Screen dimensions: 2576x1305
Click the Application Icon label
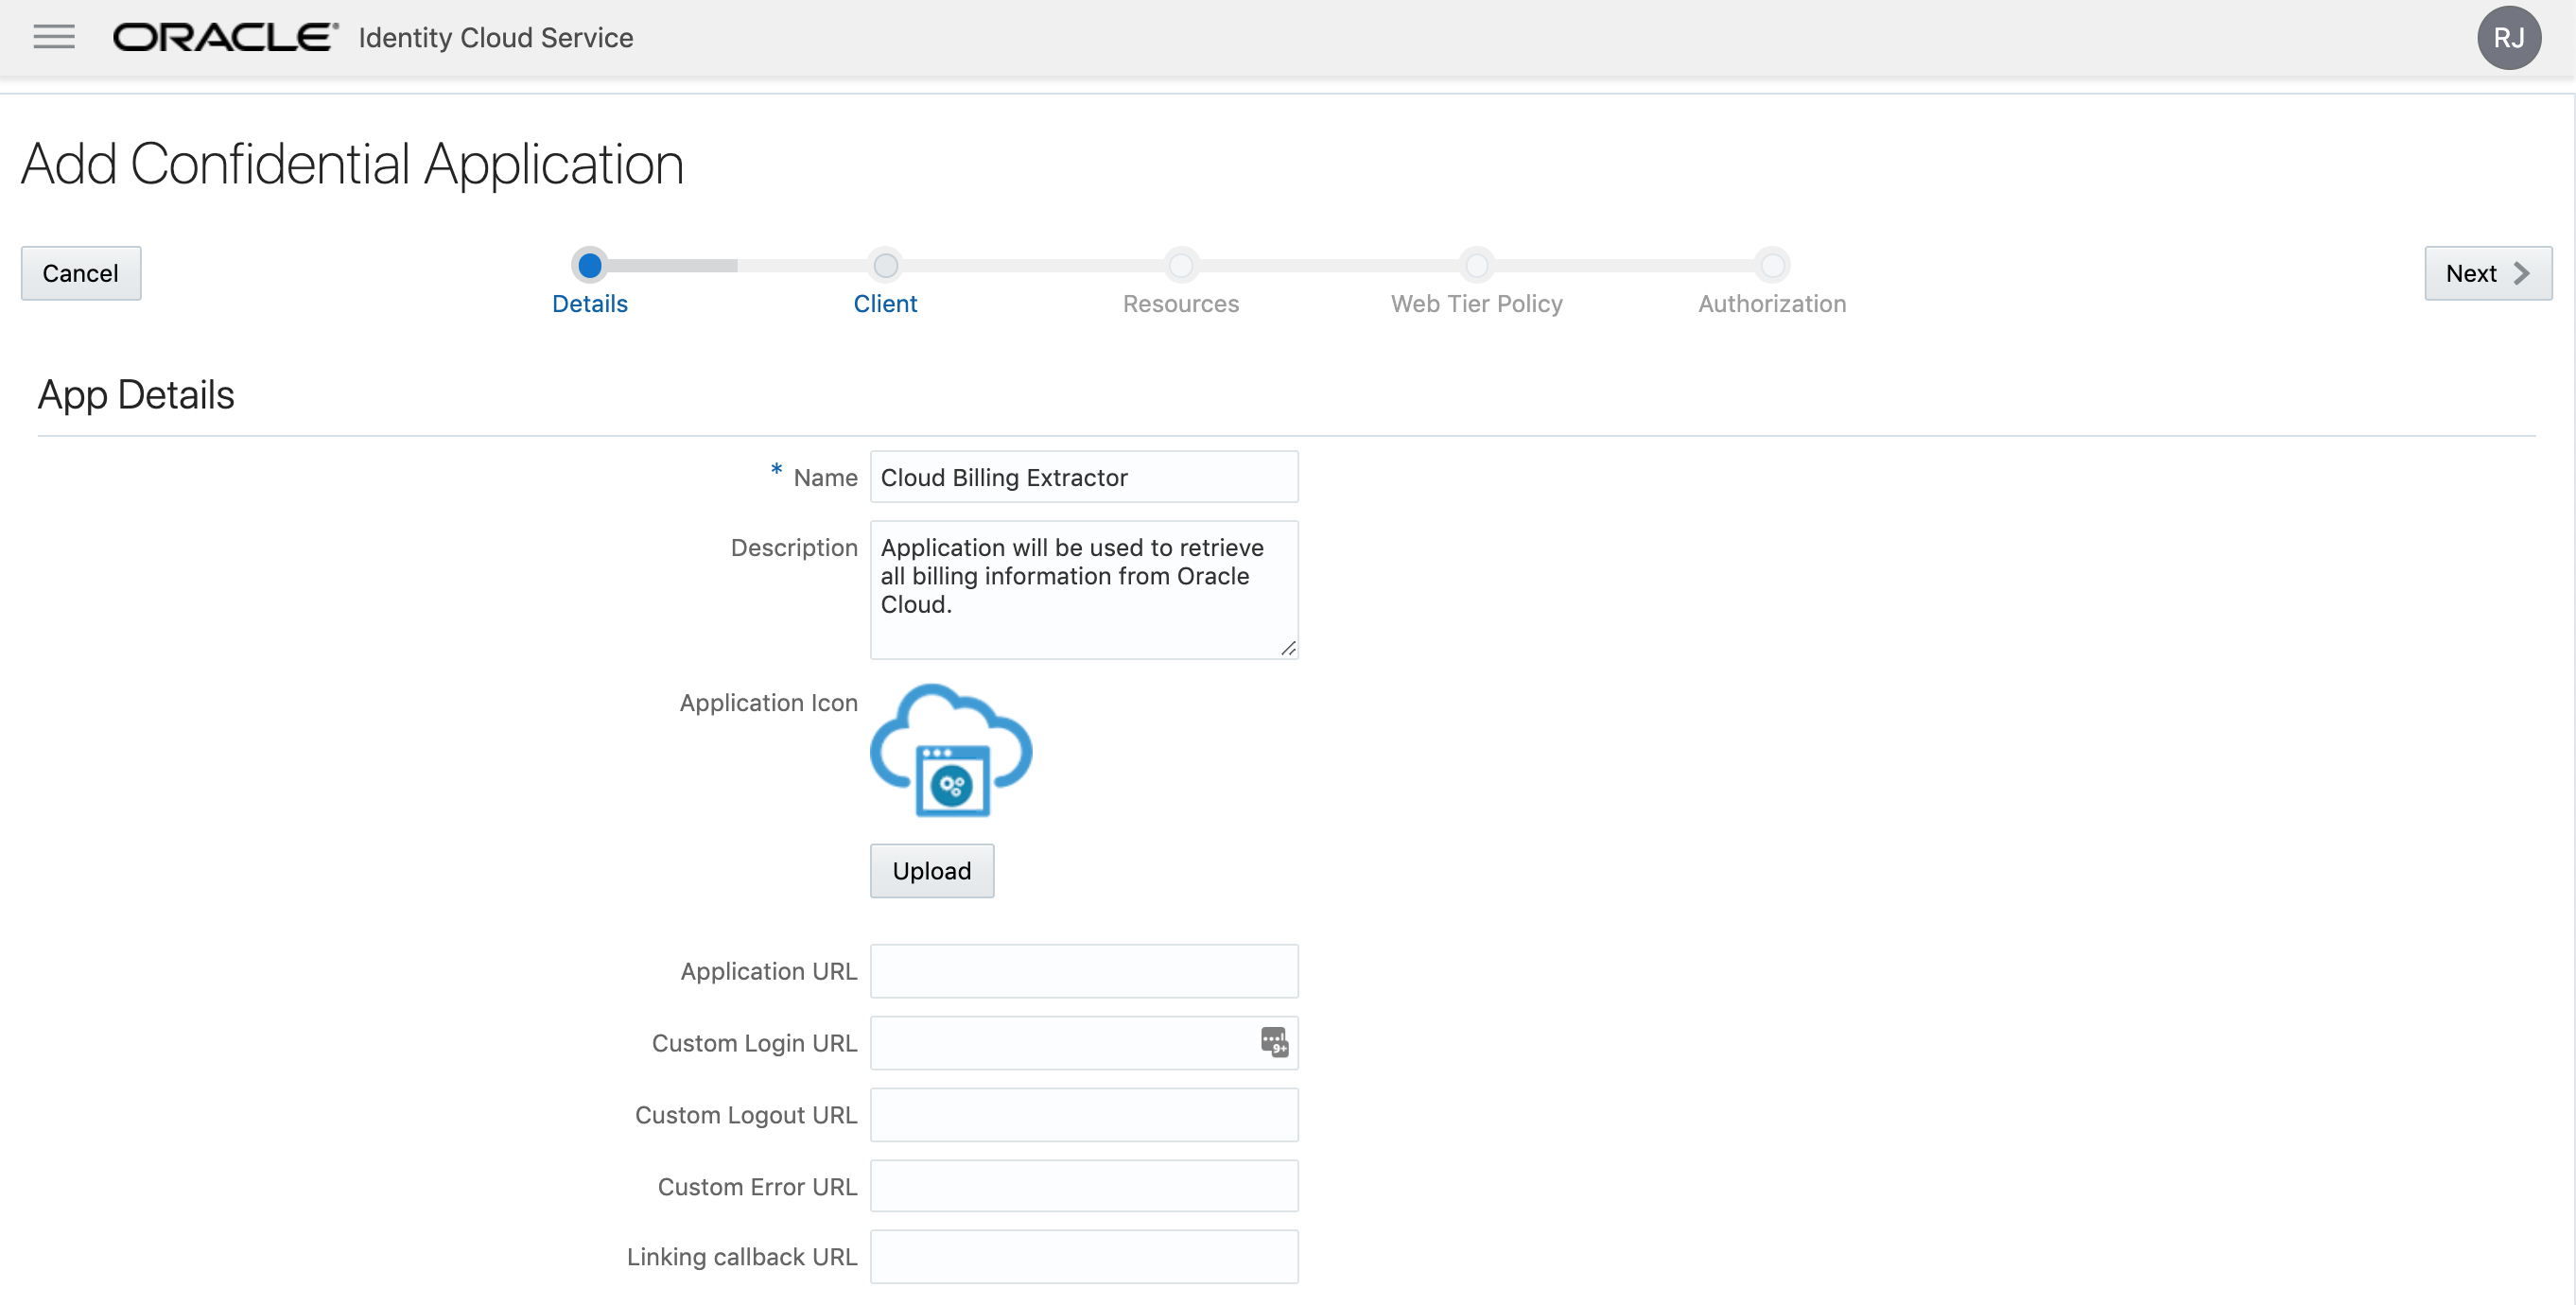[768, 703]
